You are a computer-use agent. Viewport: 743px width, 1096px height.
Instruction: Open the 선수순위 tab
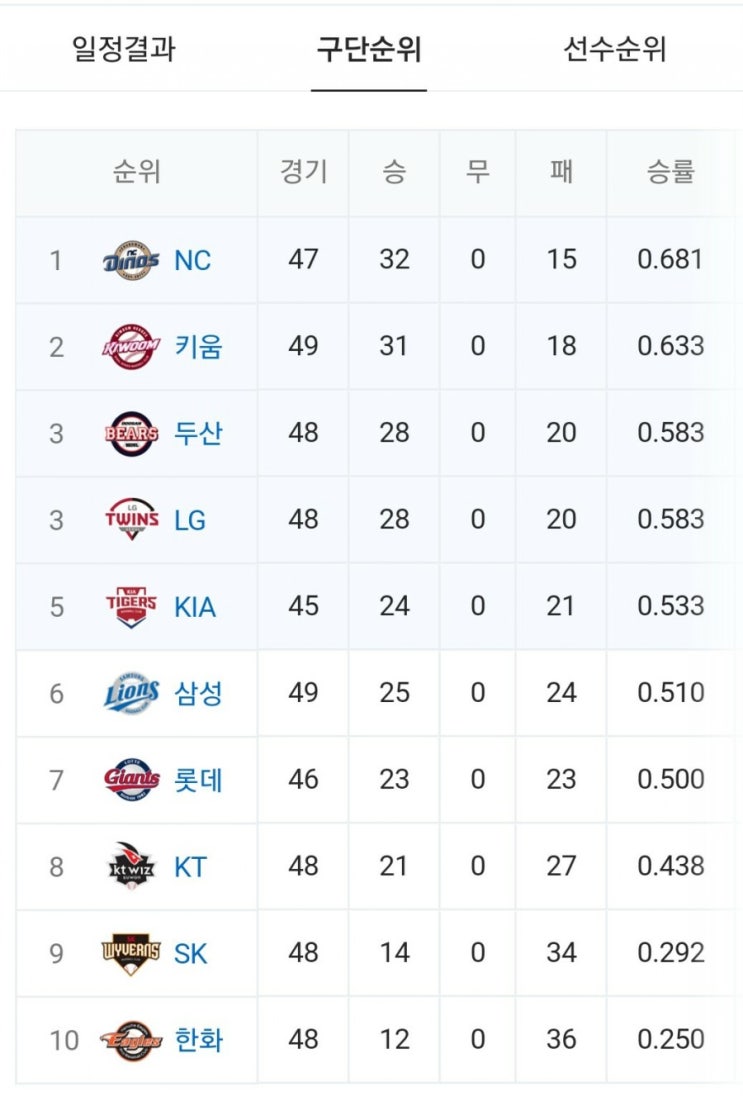coord(615,50)
